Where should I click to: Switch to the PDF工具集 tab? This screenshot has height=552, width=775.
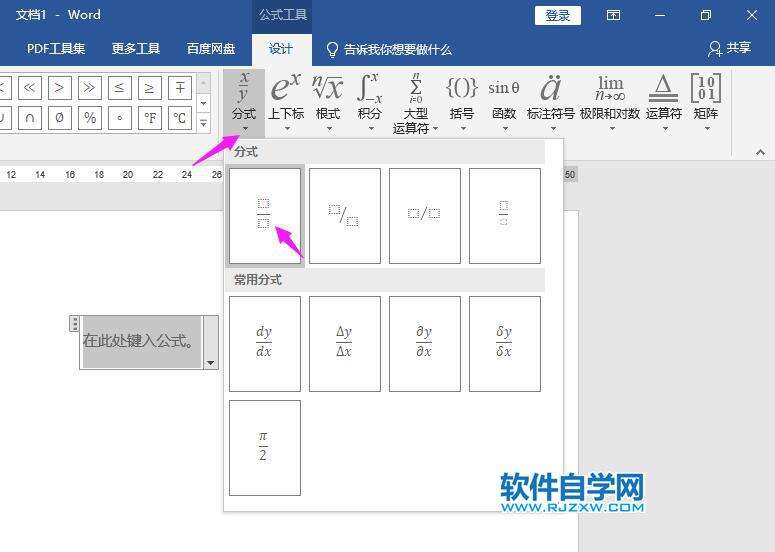tap(56, 49)
